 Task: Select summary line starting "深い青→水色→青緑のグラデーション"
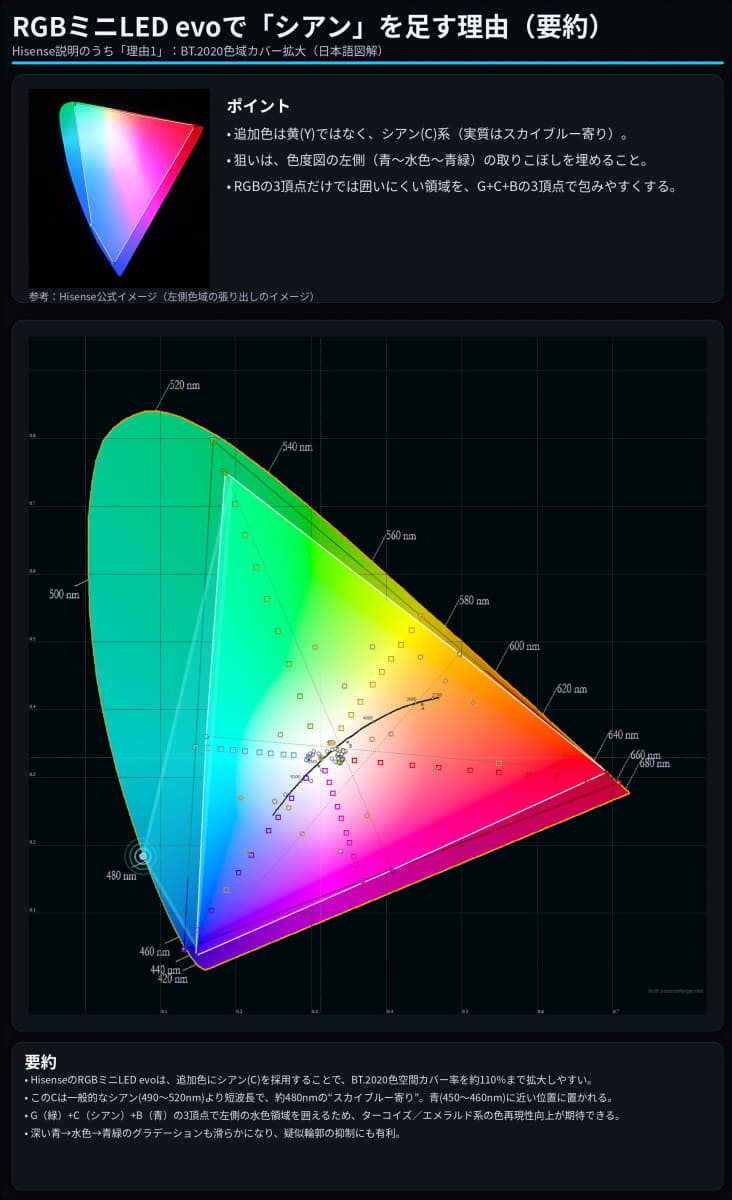212,1134
